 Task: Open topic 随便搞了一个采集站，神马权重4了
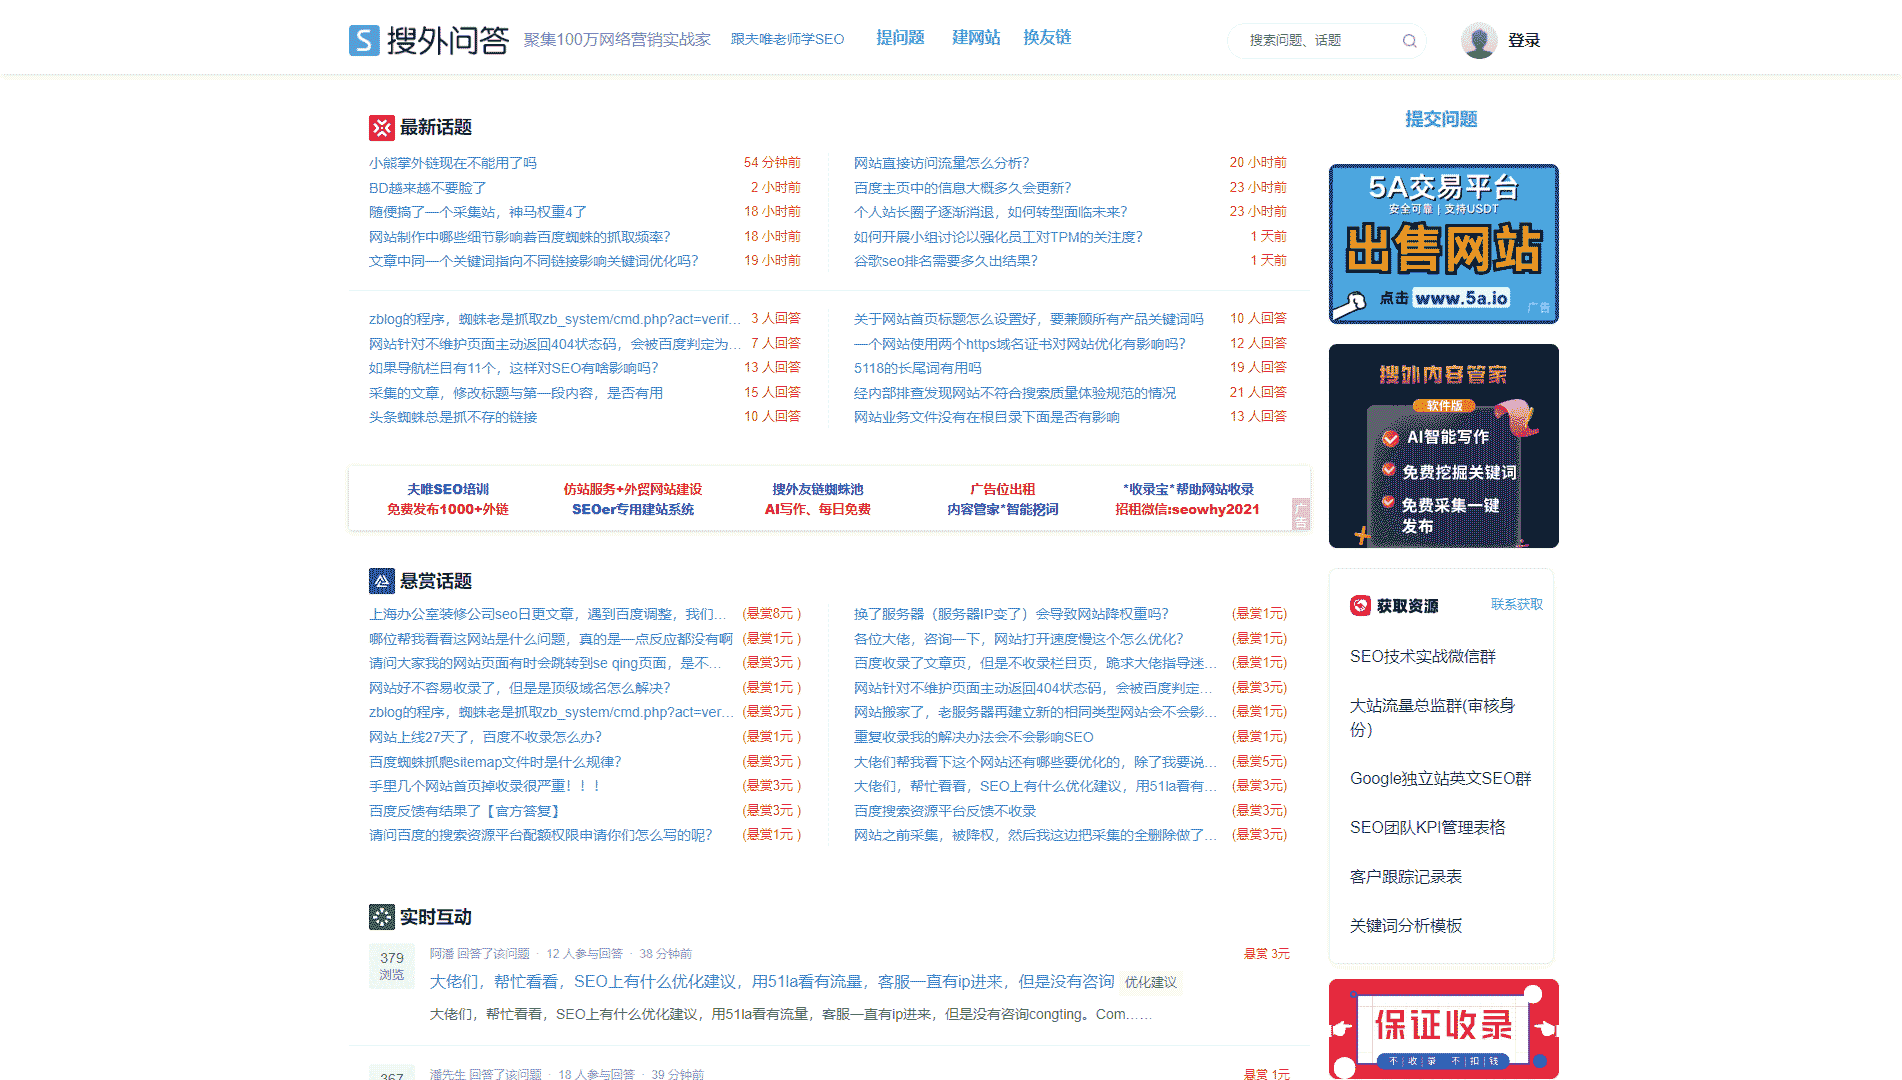(478, 212)
